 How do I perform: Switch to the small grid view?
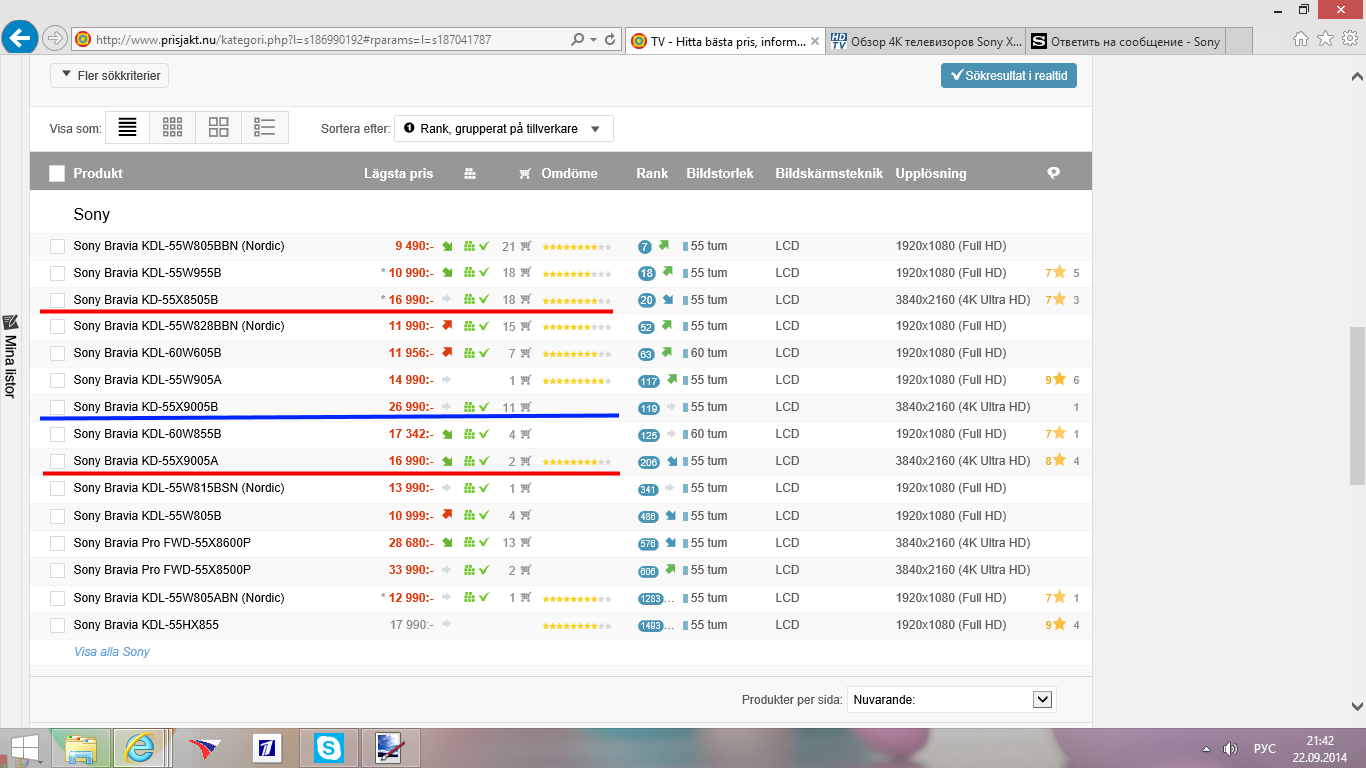tap(172, 127)
